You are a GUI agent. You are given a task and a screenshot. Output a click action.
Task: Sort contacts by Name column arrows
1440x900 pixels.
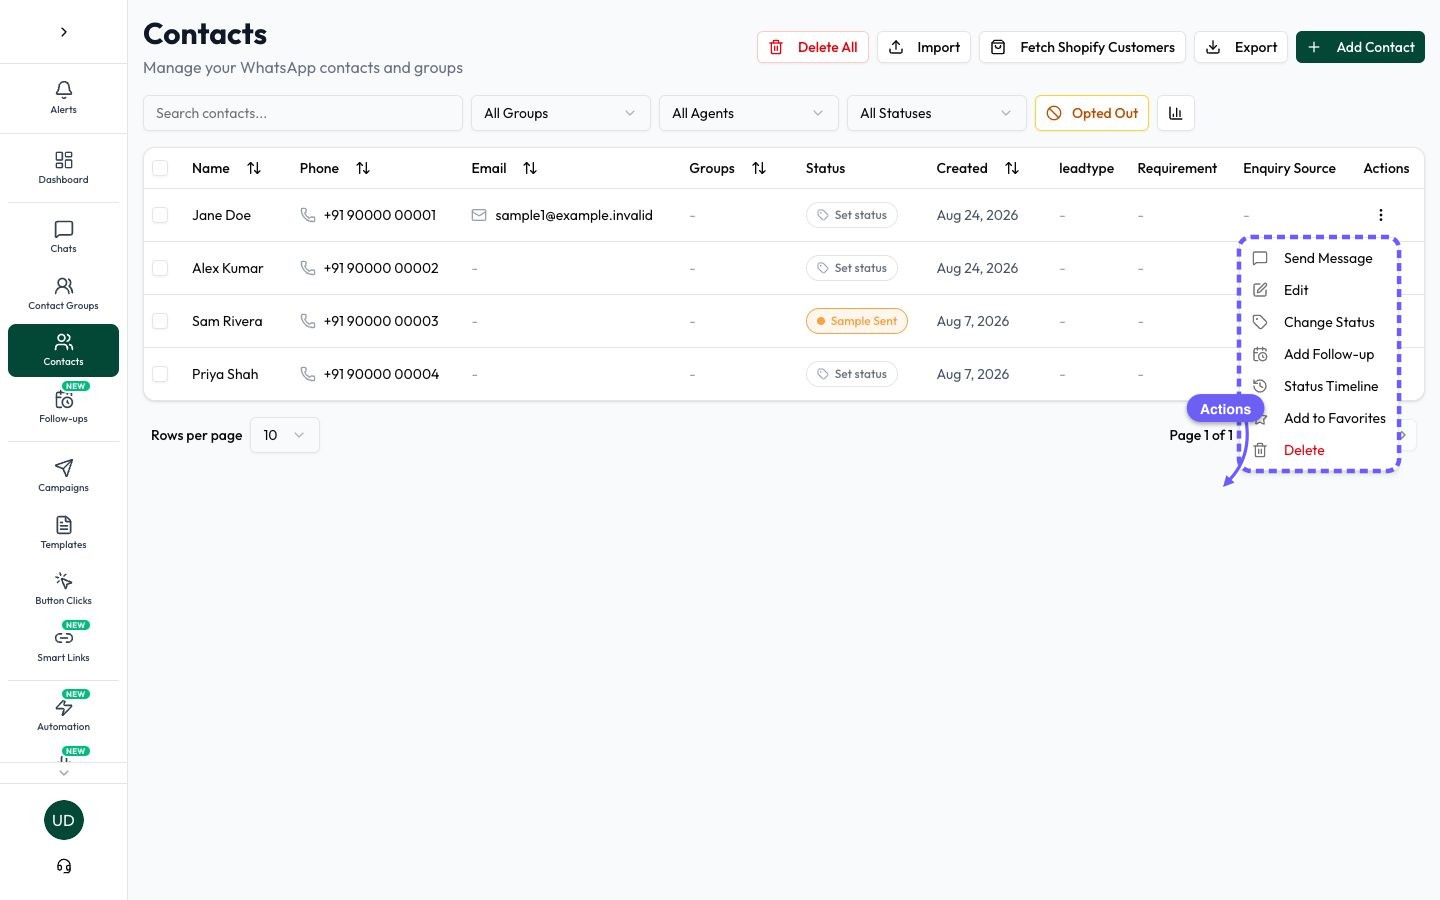click(254, 168)
